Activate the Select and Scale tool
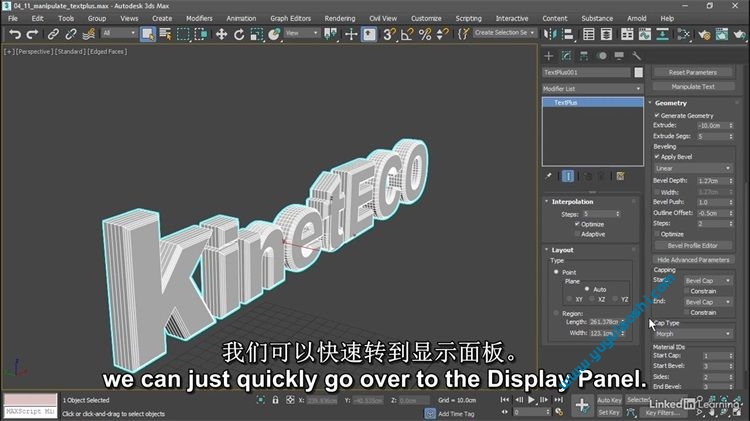This screenshot has width=750, height=421. (x=257, y=34)
